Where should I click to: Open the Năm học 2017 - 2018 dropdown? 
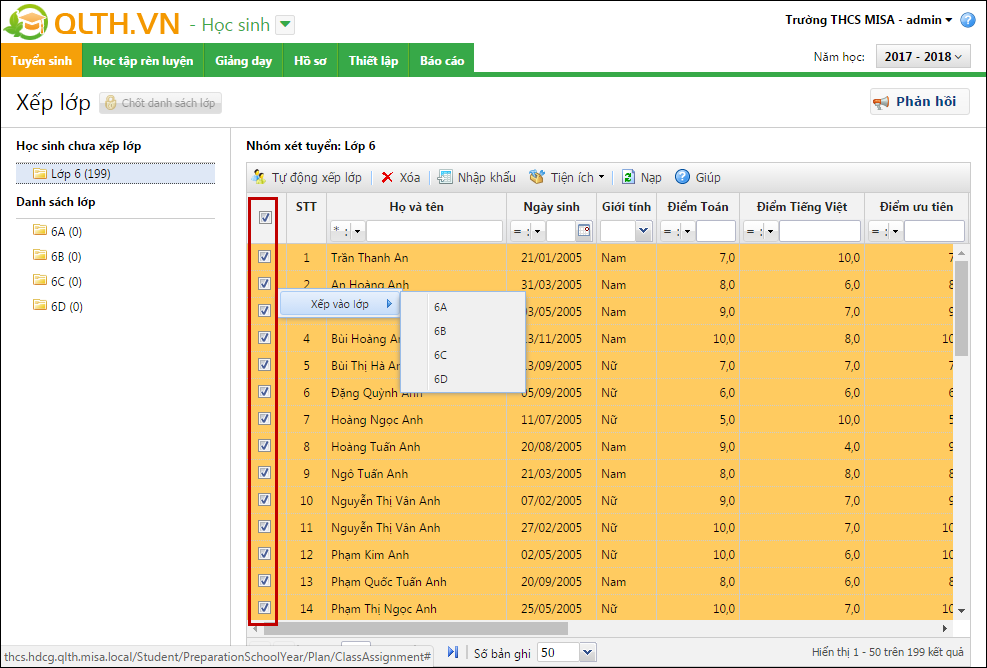point(922,57)
